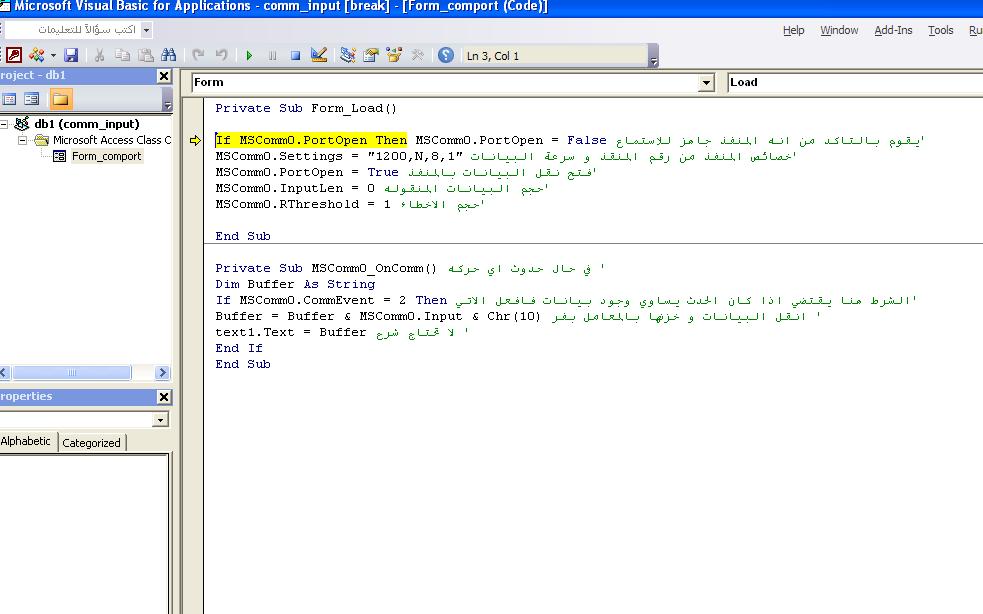Select db1 (comm_input) project item
This screenshot has width=983, height=614.
[x=87, y=124]
